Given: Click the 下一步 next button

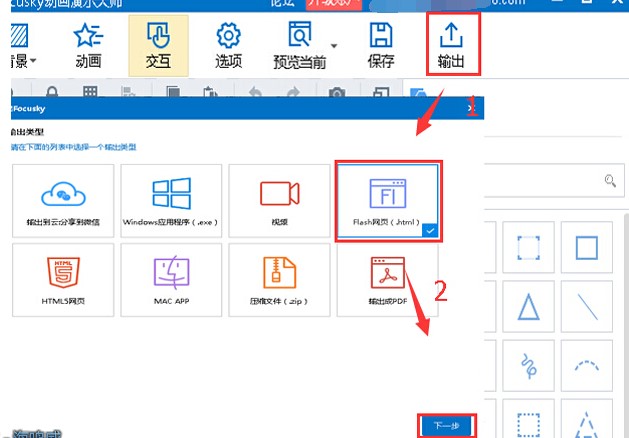Looking at the screenshot, I should pyautogui.click(x=447, y=426).
